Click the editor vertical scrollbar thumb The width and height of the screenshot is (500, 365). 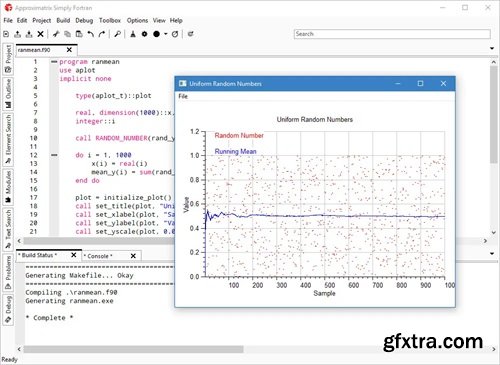pyautogui.click(x=494, y=114)
